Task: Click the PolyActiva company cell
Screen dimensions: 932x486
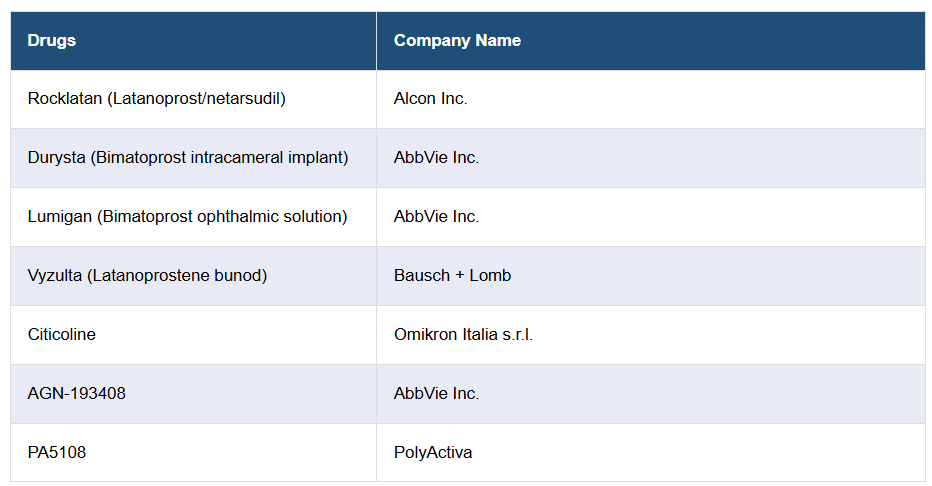Action: point(433,453)
